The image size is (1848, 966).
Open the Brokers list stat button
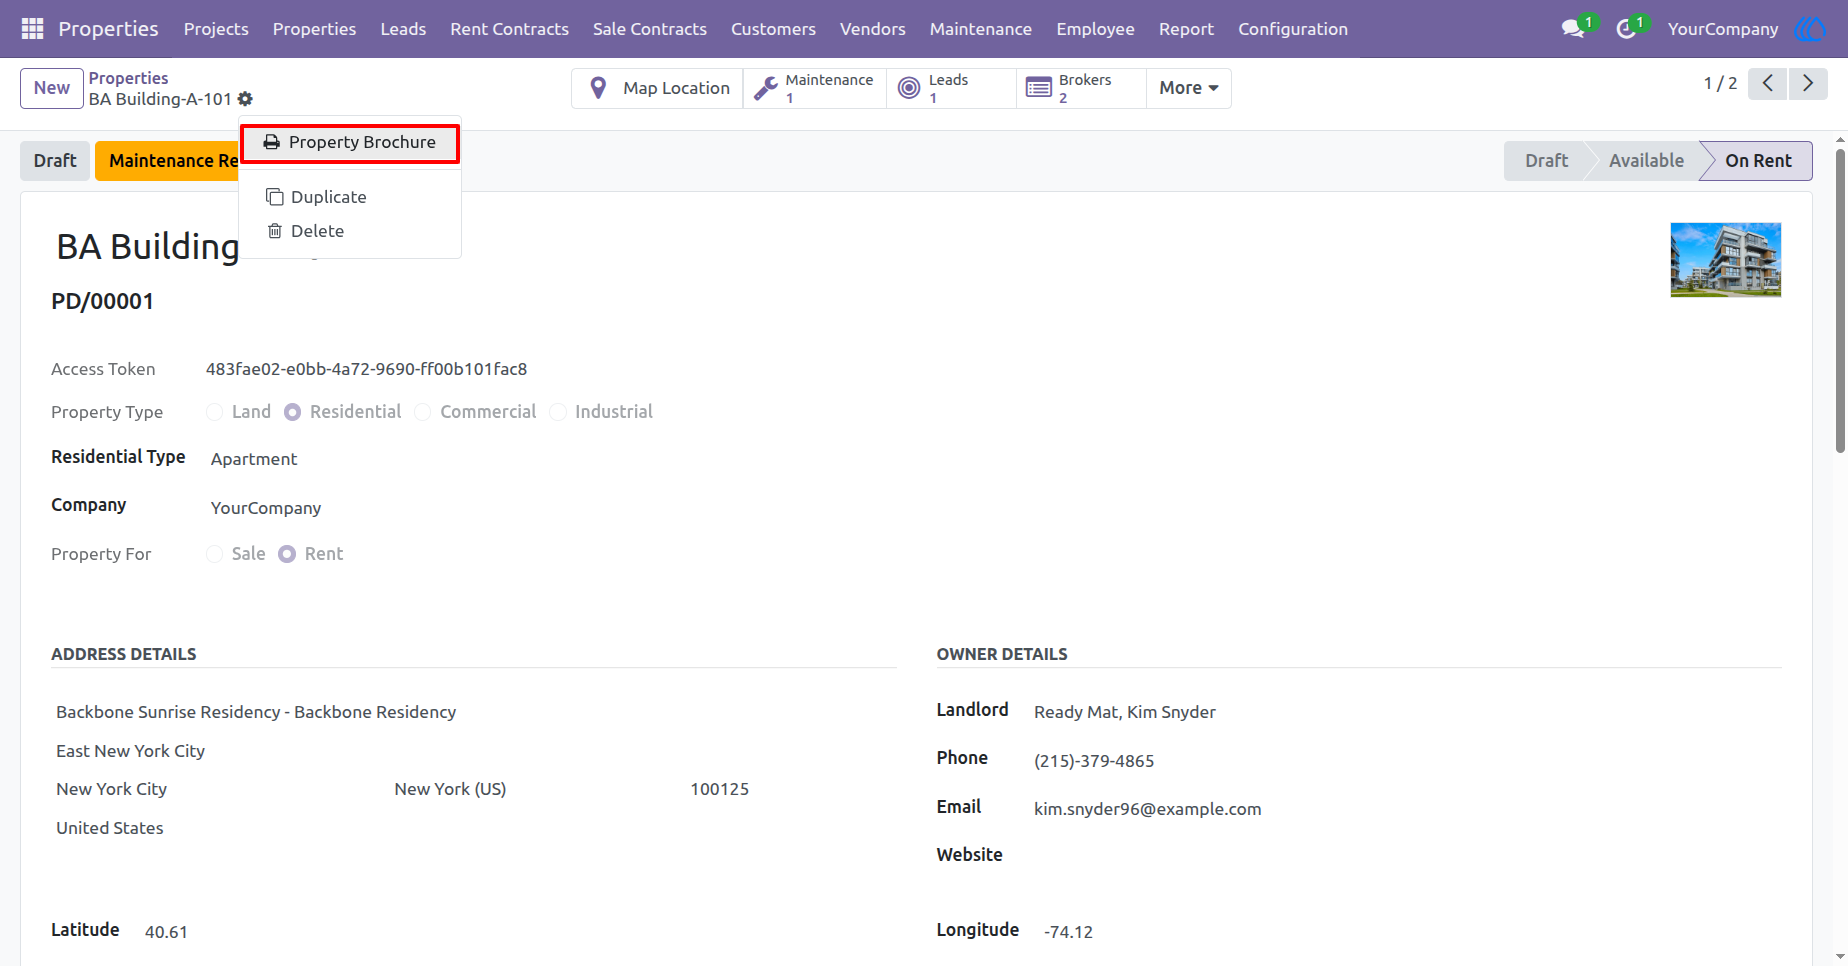pos(1081,88)
